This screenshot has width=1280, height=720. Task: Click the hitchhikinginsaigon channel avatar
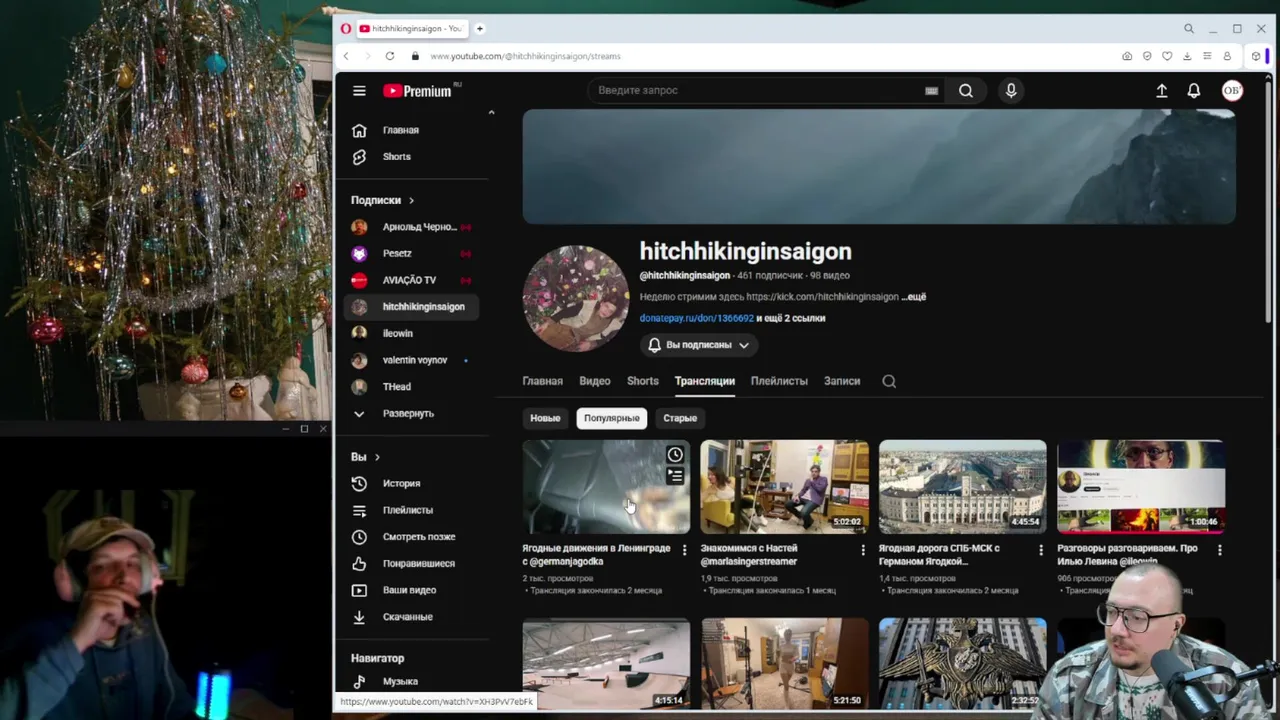tap(576, 298)
